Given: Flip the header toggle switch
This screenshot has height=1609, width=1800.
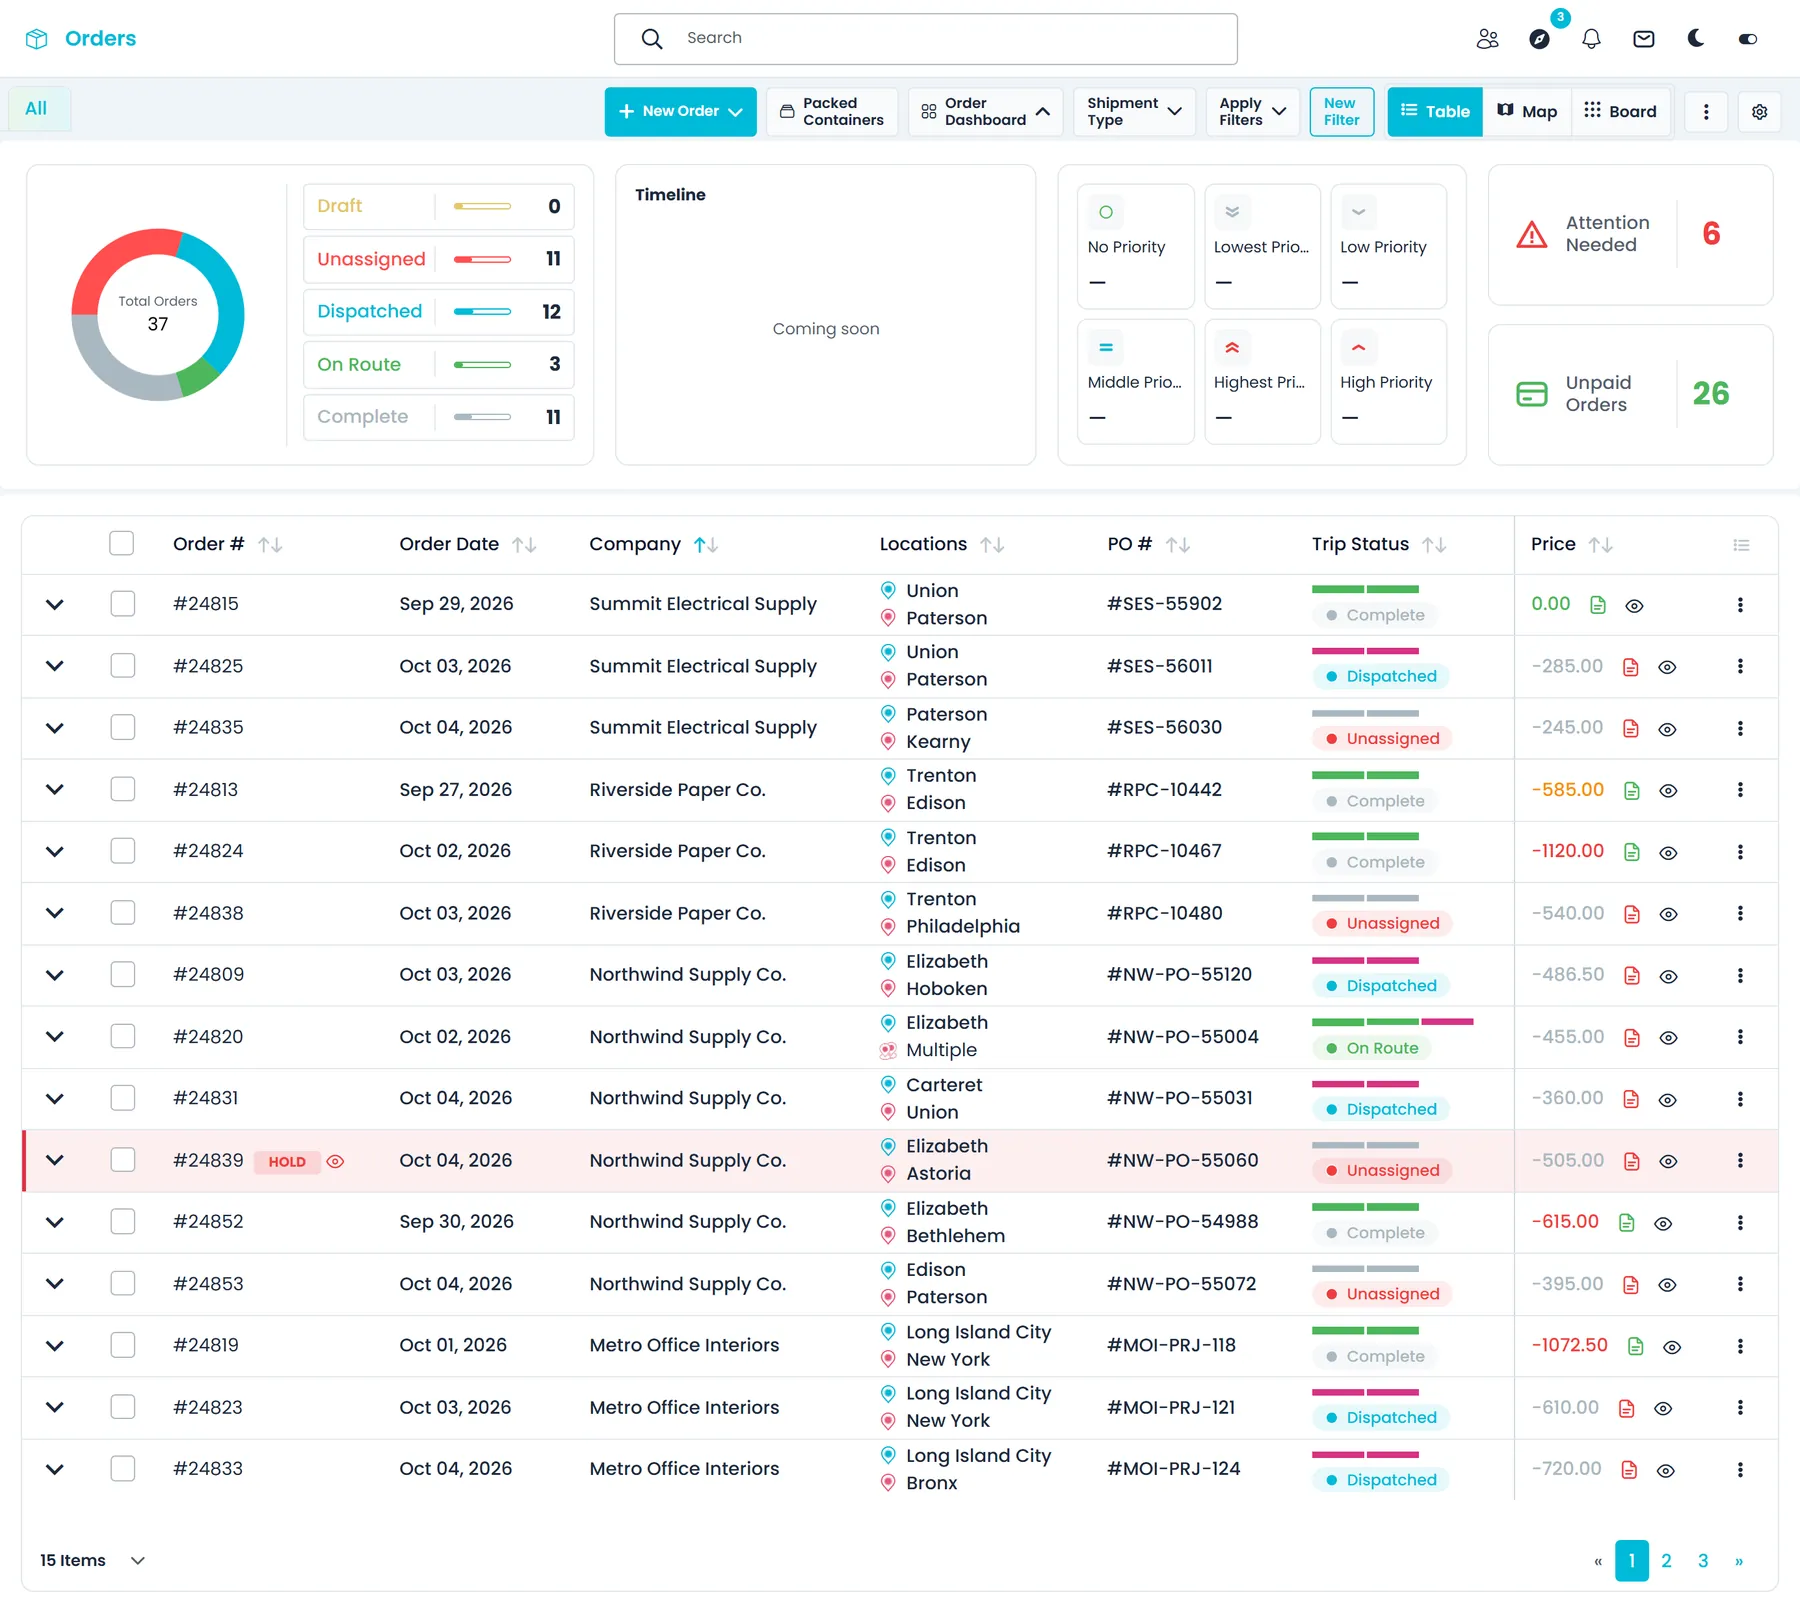Looking at the screenshot, I should [1747, 39].
